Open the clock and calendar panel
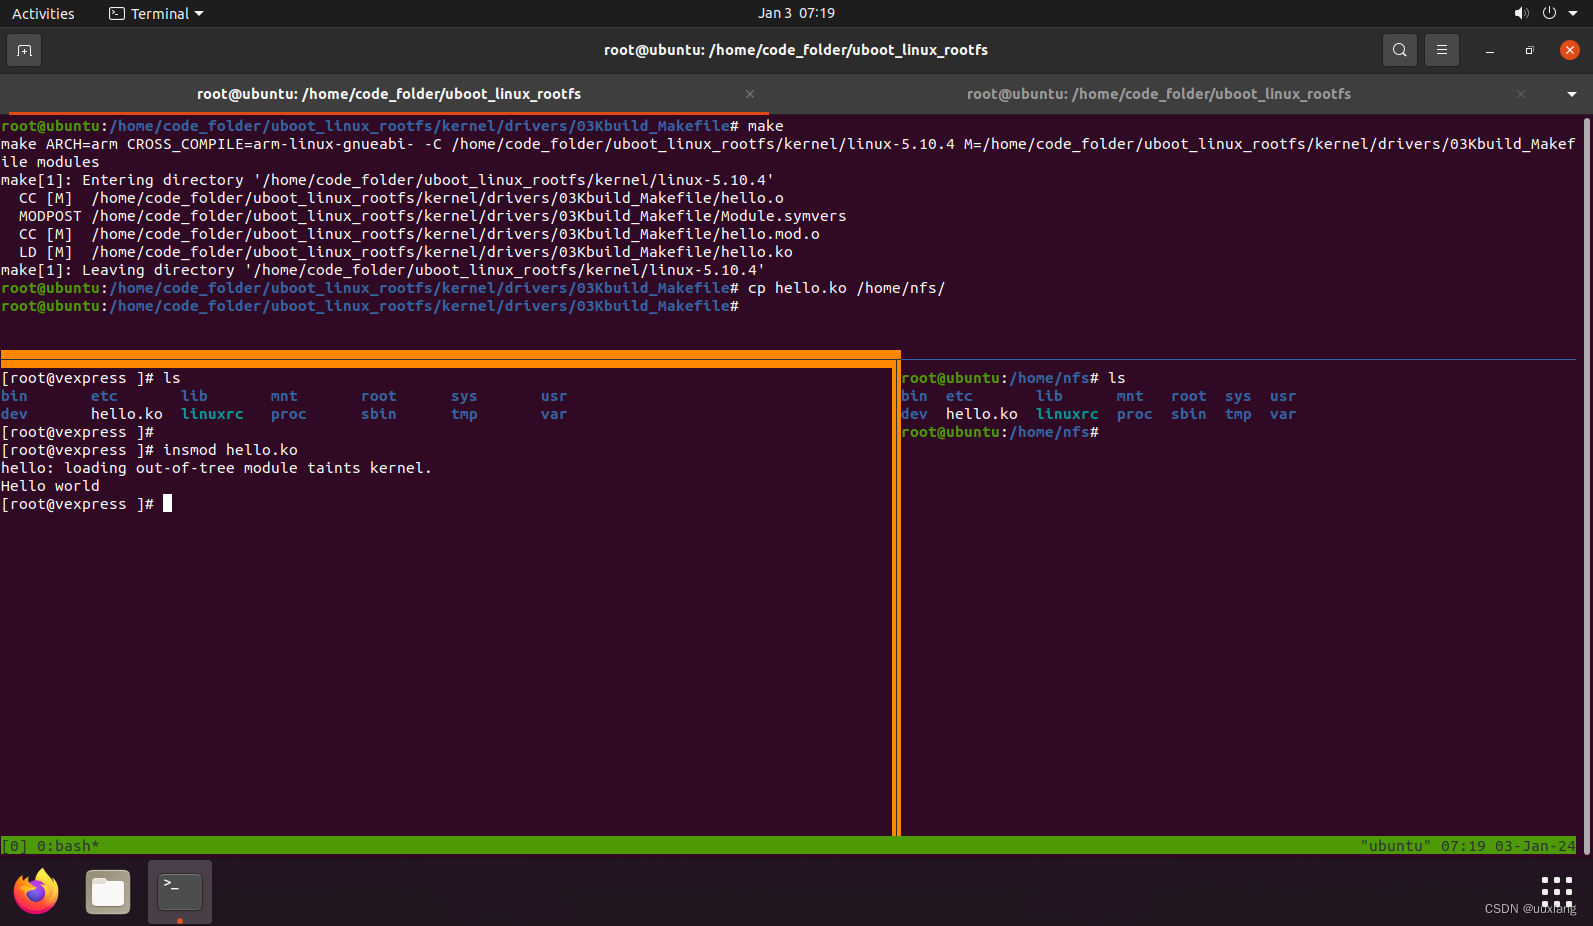The width and height of the screenshot is (1593, 926). (x=796, y=13)
